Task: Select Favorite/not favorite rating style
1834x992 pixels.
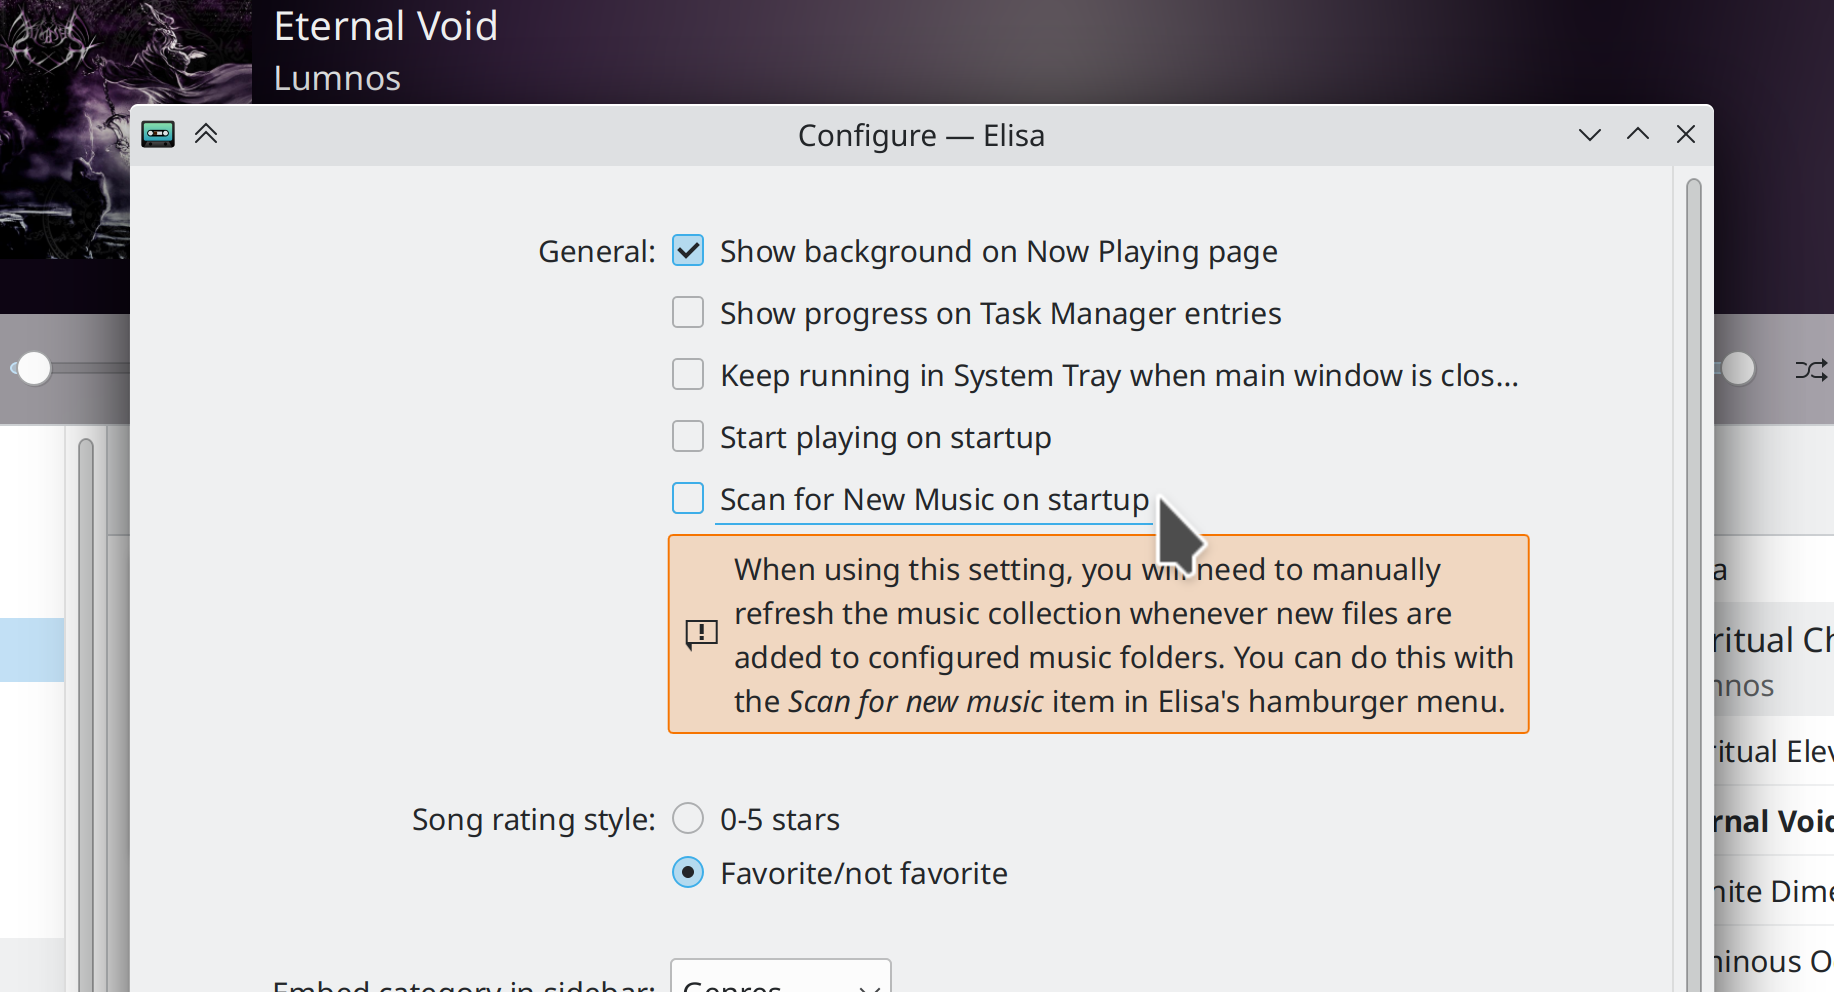Action: tap(688, 873)
